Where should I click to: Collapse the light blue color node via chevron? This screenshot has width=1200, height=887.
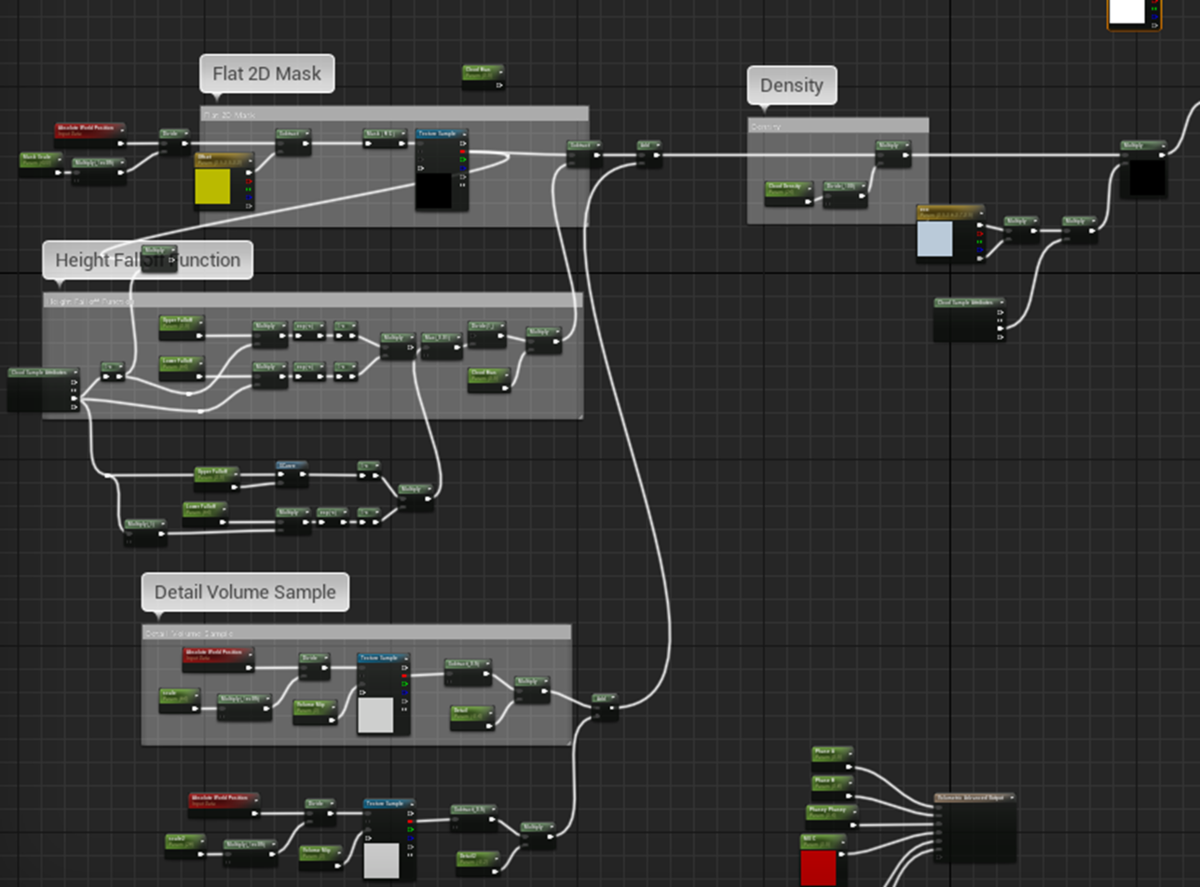pyautogui.click(x=979, y=213)
